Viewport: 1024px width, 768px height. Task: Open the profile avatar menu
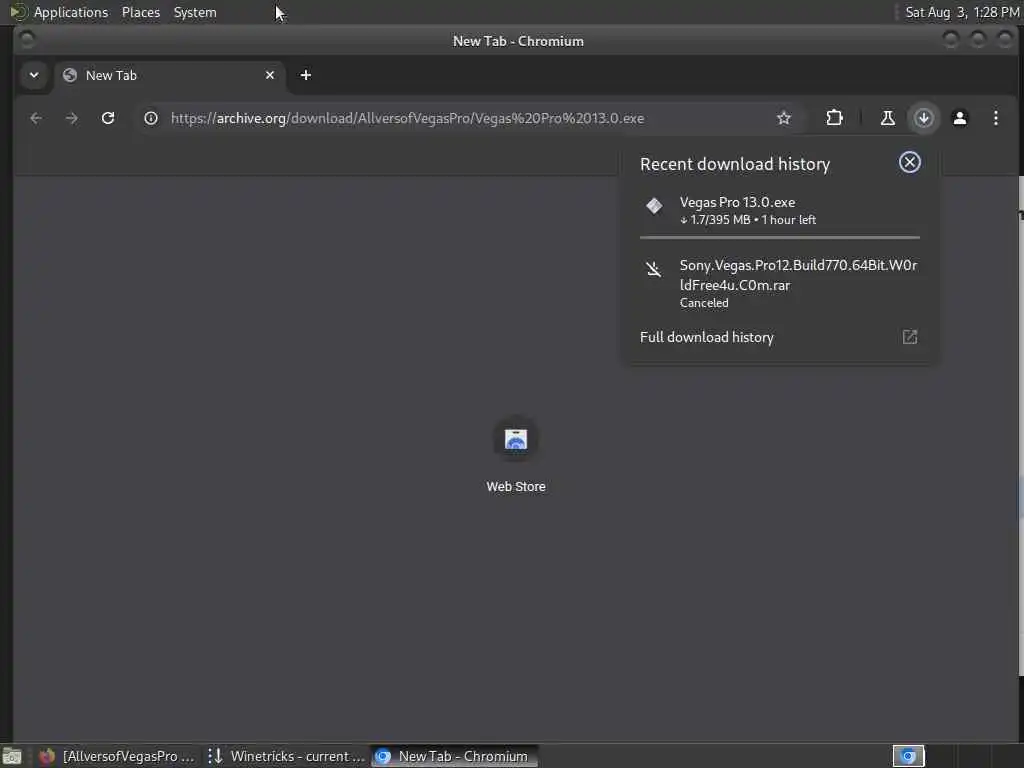click(x=959, y=118)
